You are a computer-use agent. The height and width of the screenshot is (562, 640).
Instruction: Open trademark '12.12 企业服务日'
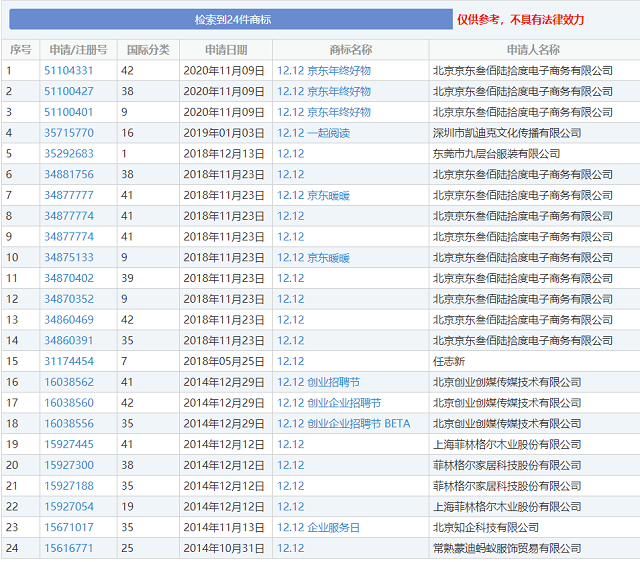point(319,528)
